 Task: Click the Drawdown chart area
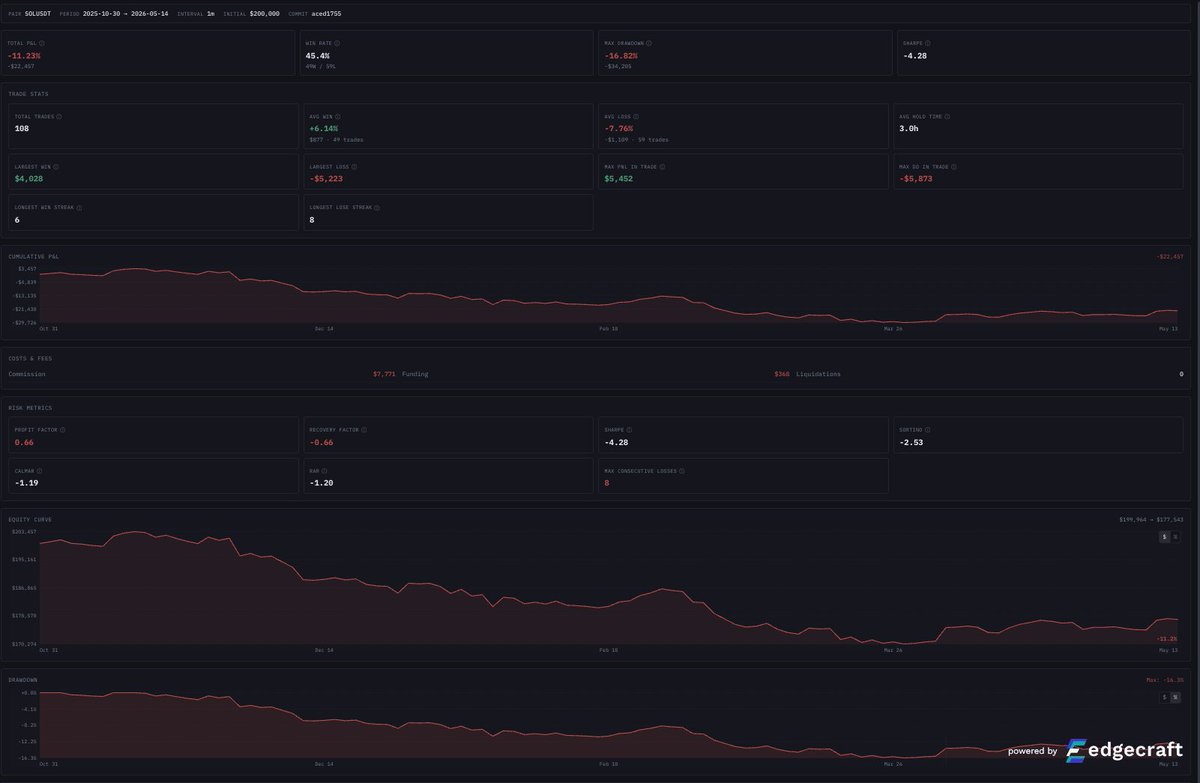pyautogui.click(x=610, y=724)
